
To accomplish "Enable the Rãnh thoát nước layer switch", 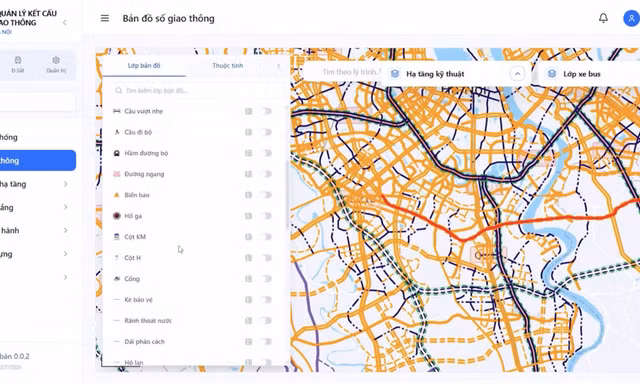I will pos(266,321).
